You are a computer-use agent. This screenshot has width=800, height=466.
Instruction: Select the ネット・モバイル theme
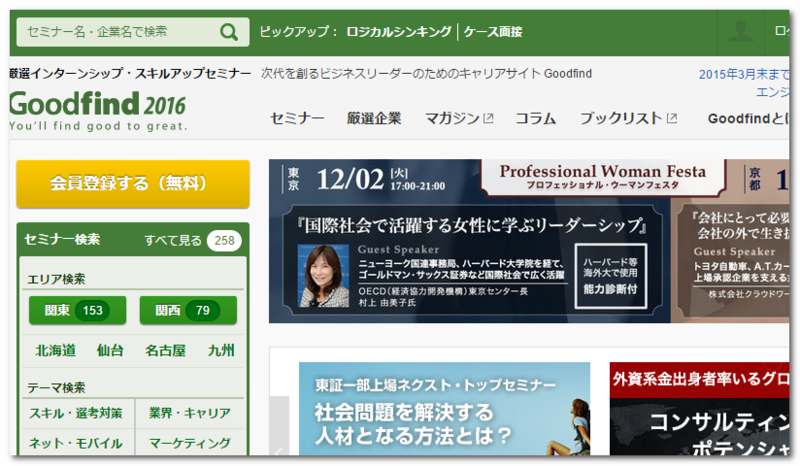click(x=76, y=443)
